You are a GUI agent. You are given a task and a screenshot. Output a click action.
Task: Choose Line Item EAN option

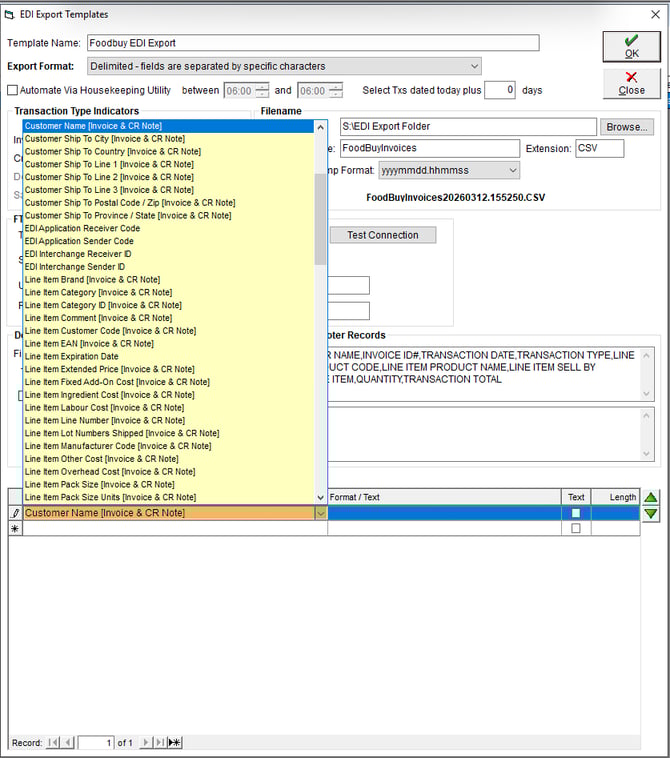click(168, 344)
